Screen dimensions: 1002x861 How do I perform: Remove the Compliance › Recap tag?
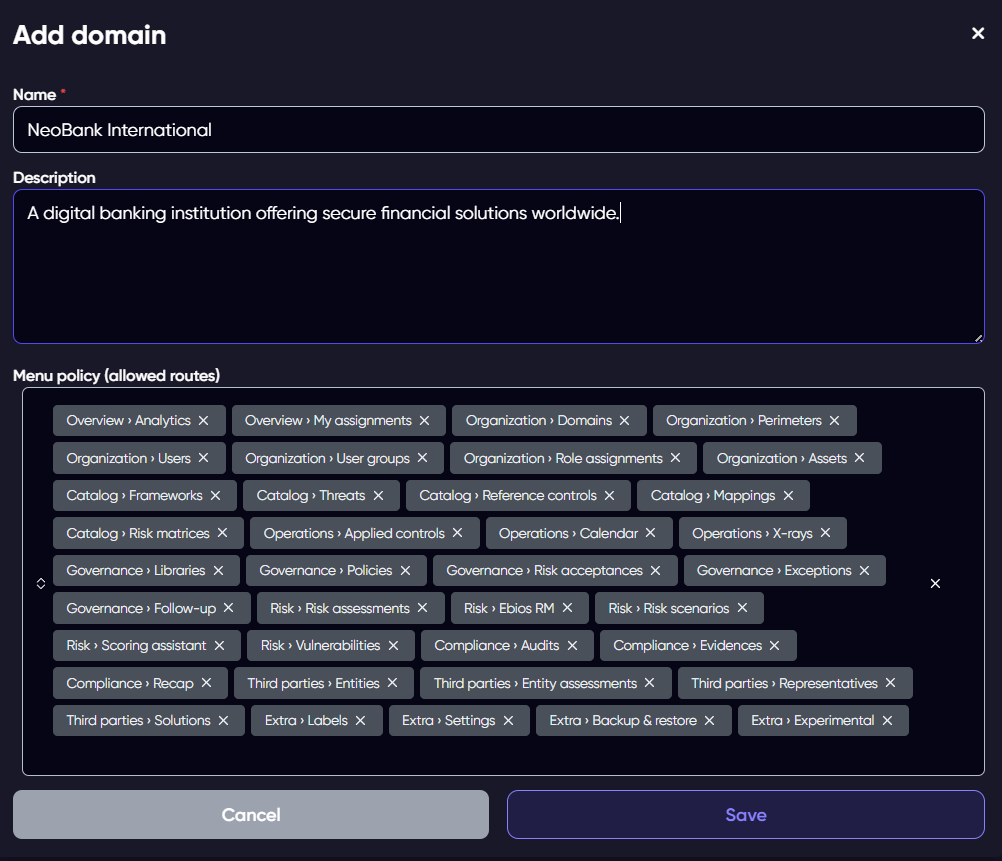tap(206, 683)
